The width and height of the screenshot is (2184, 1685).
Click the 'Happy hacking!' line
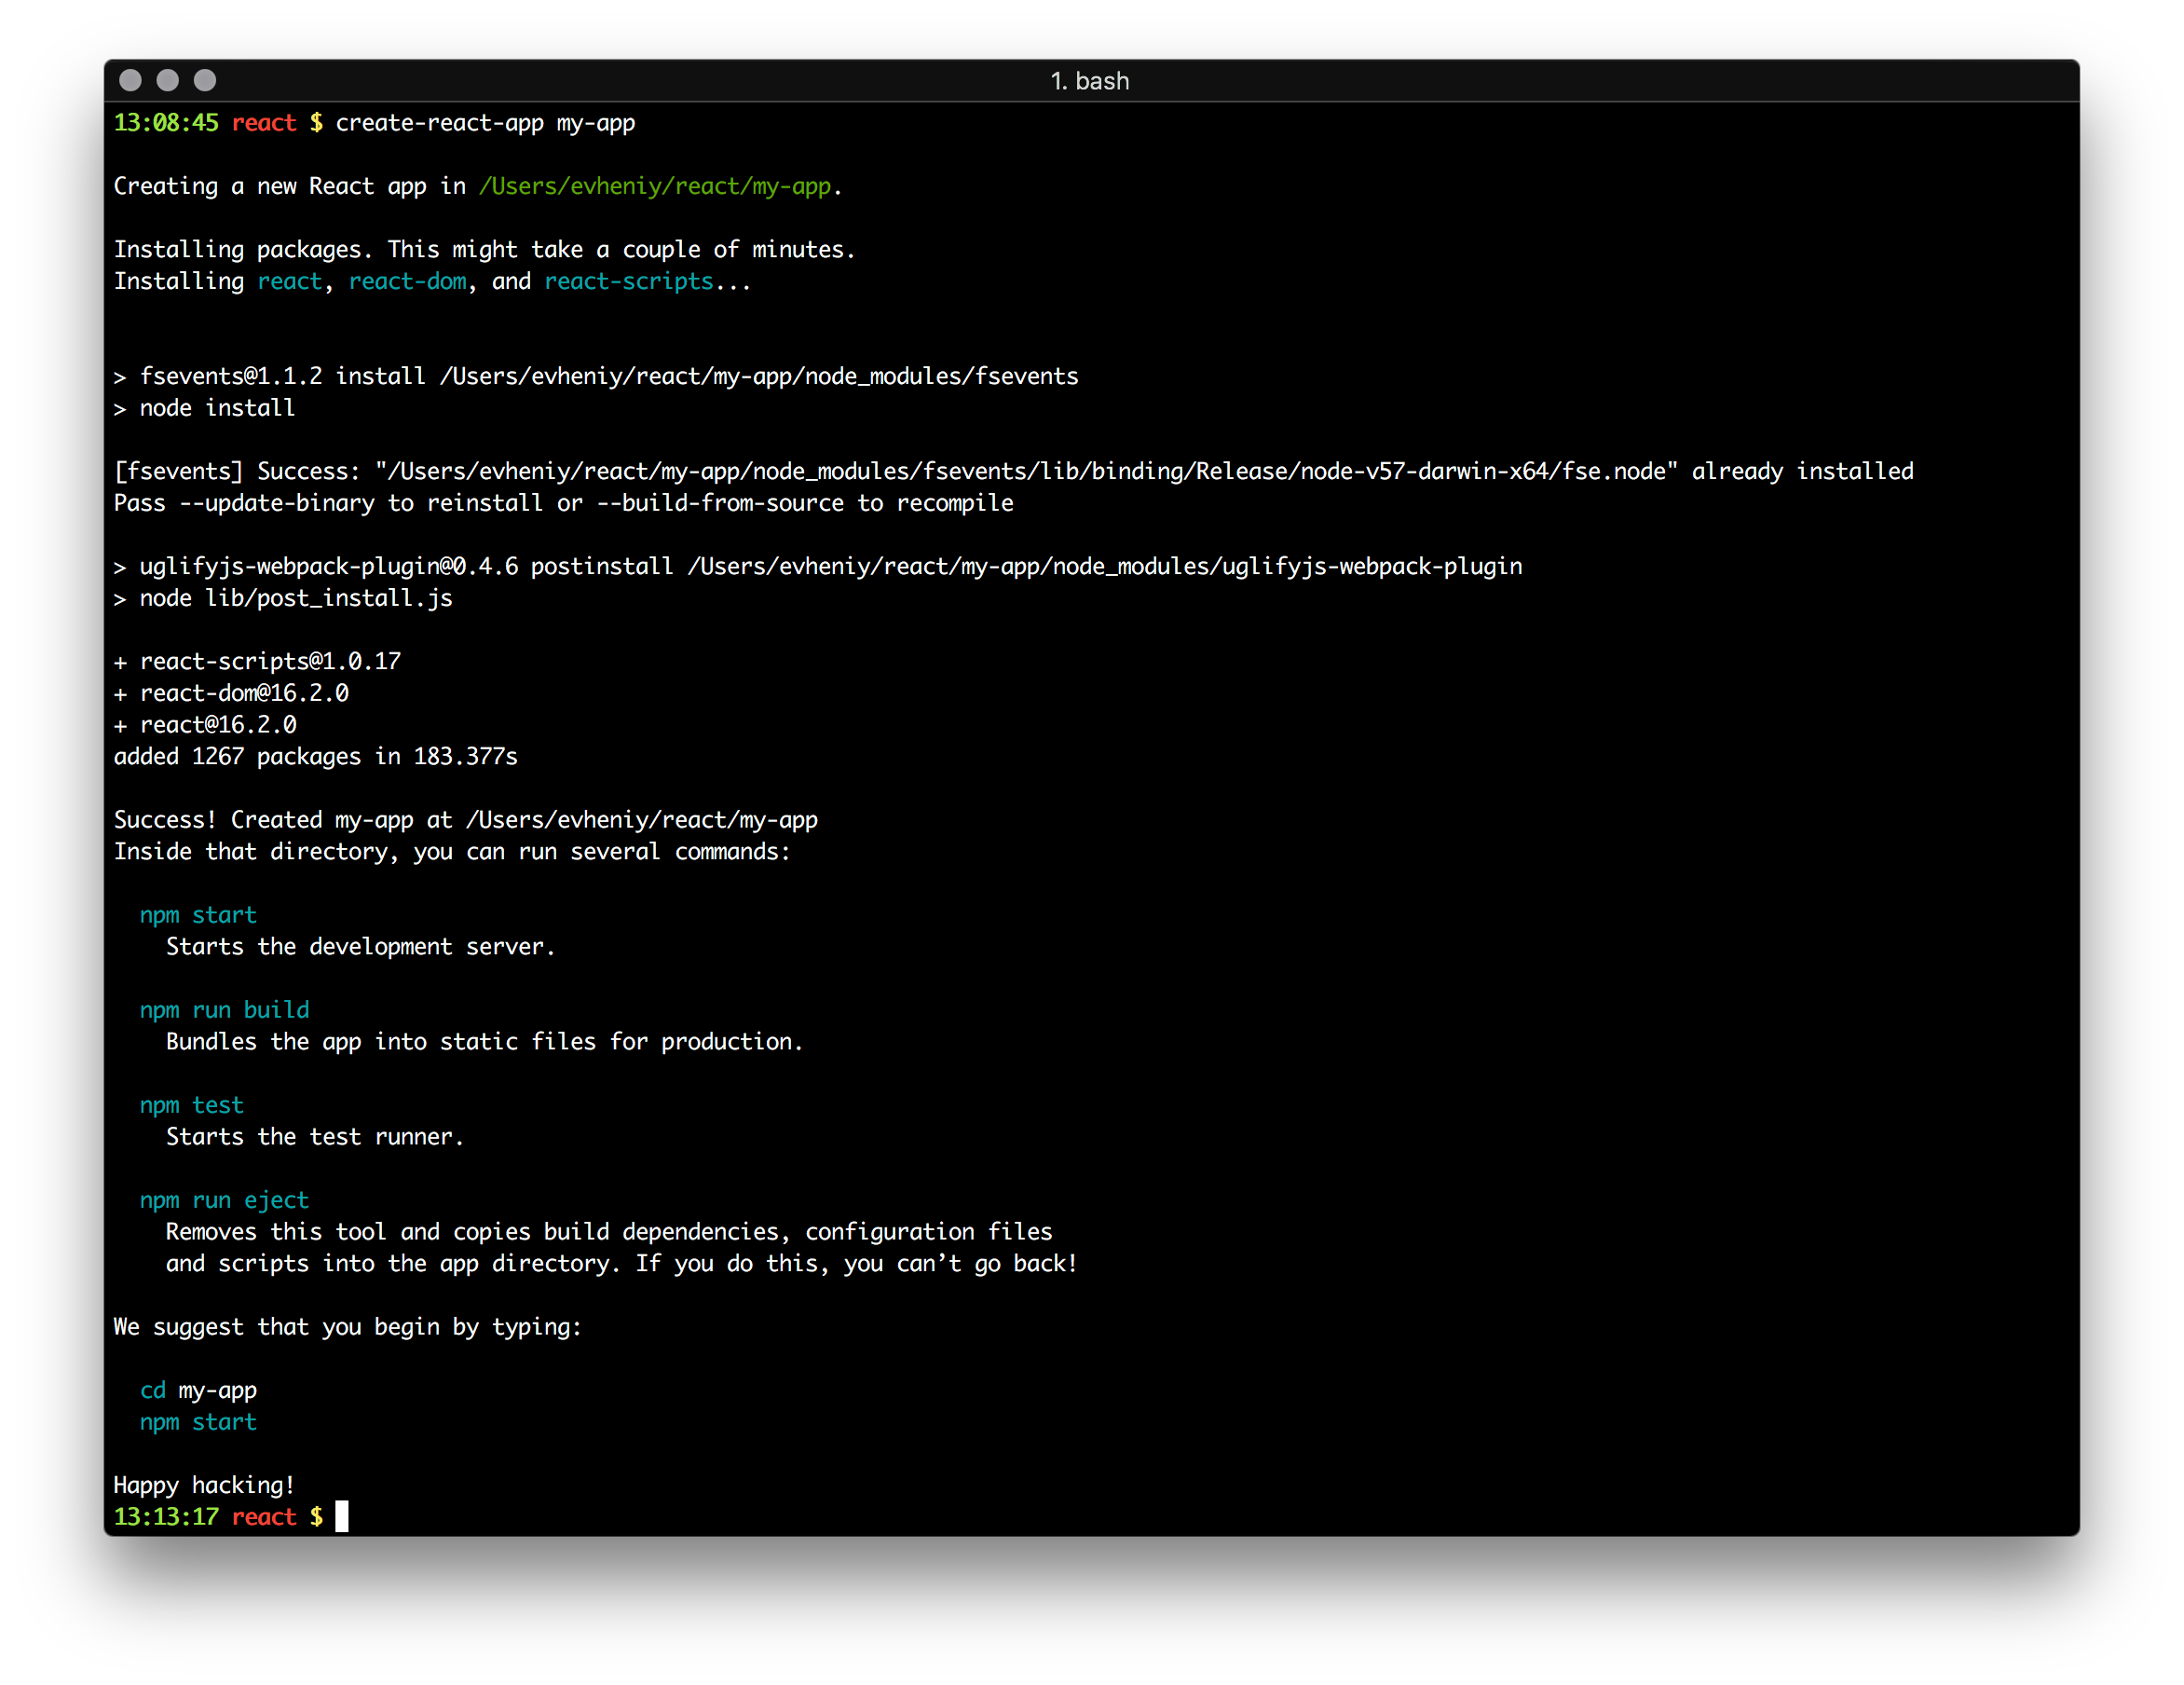coord(204,1485)
